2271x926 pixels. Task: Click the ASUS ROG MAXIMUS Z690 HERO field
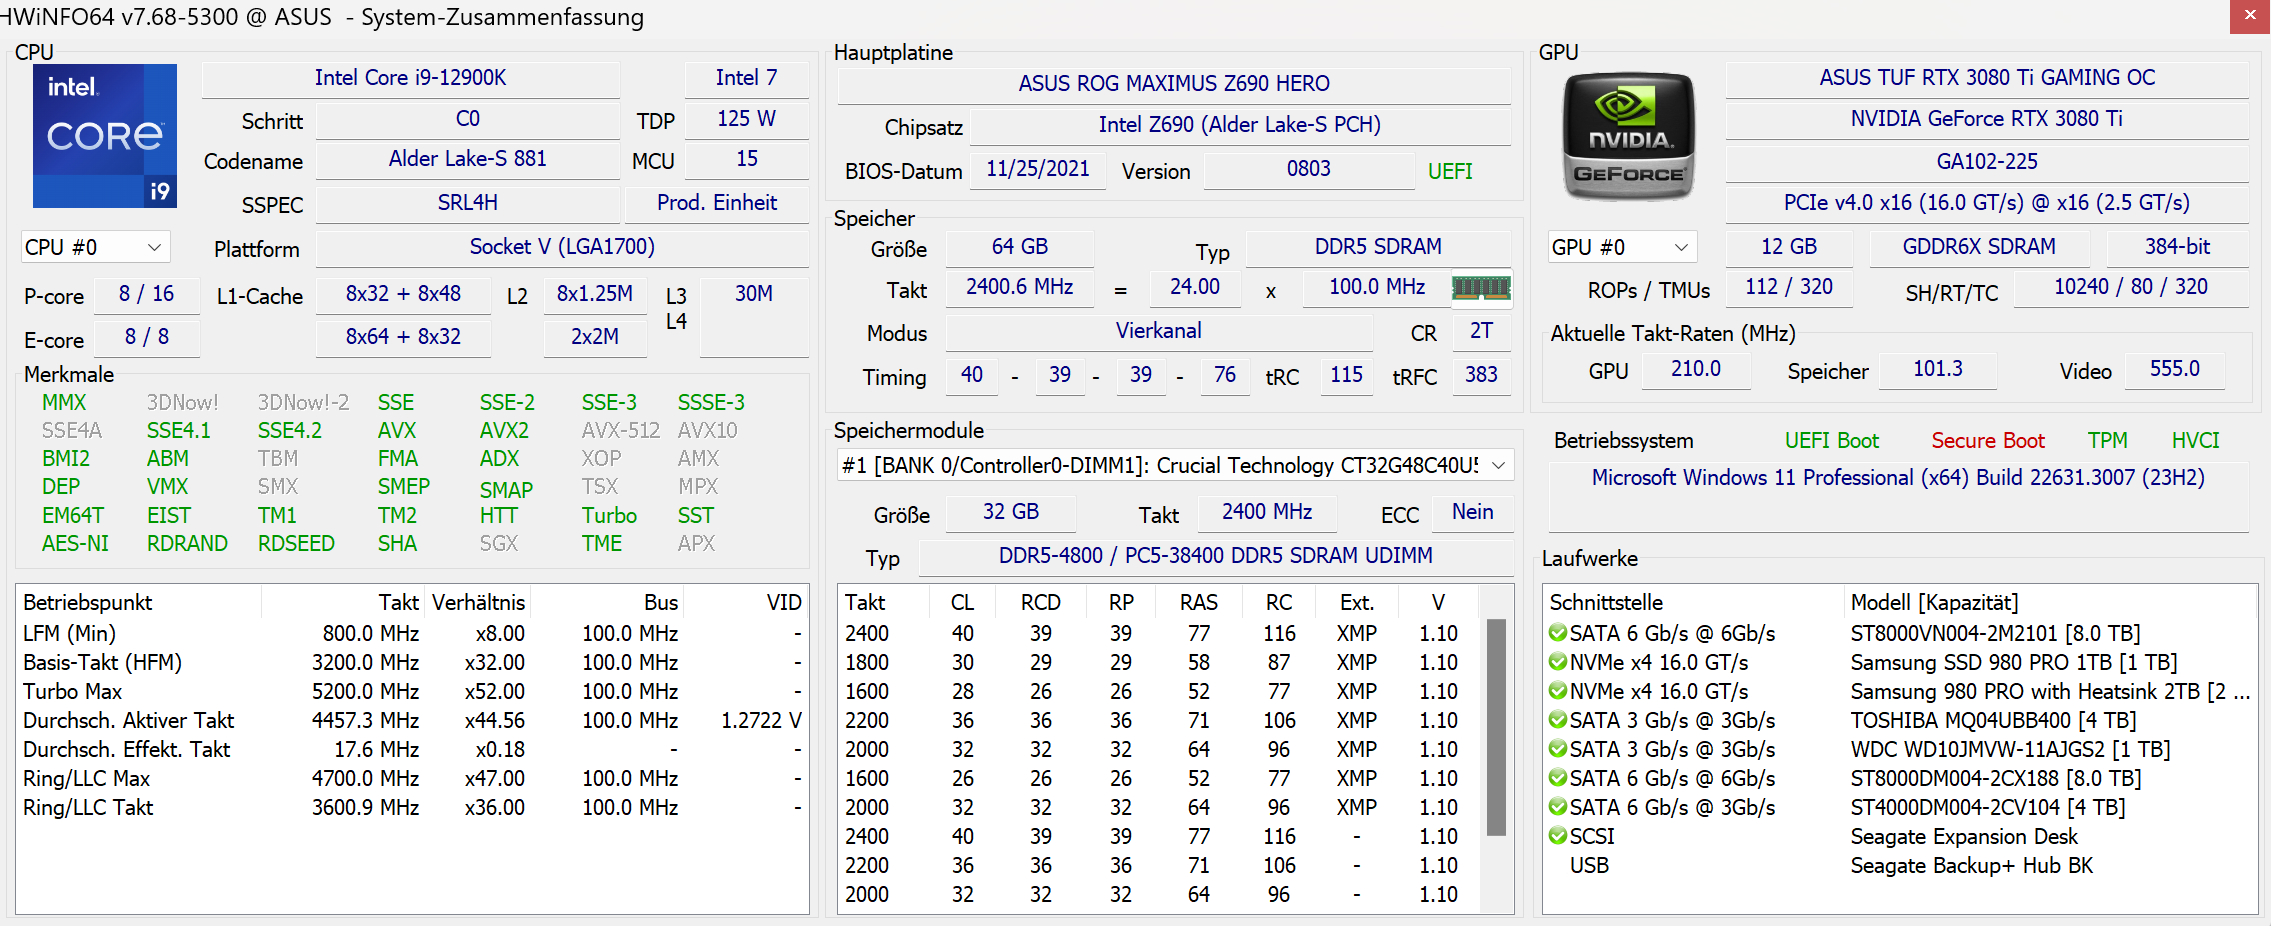click(1174, 84)
